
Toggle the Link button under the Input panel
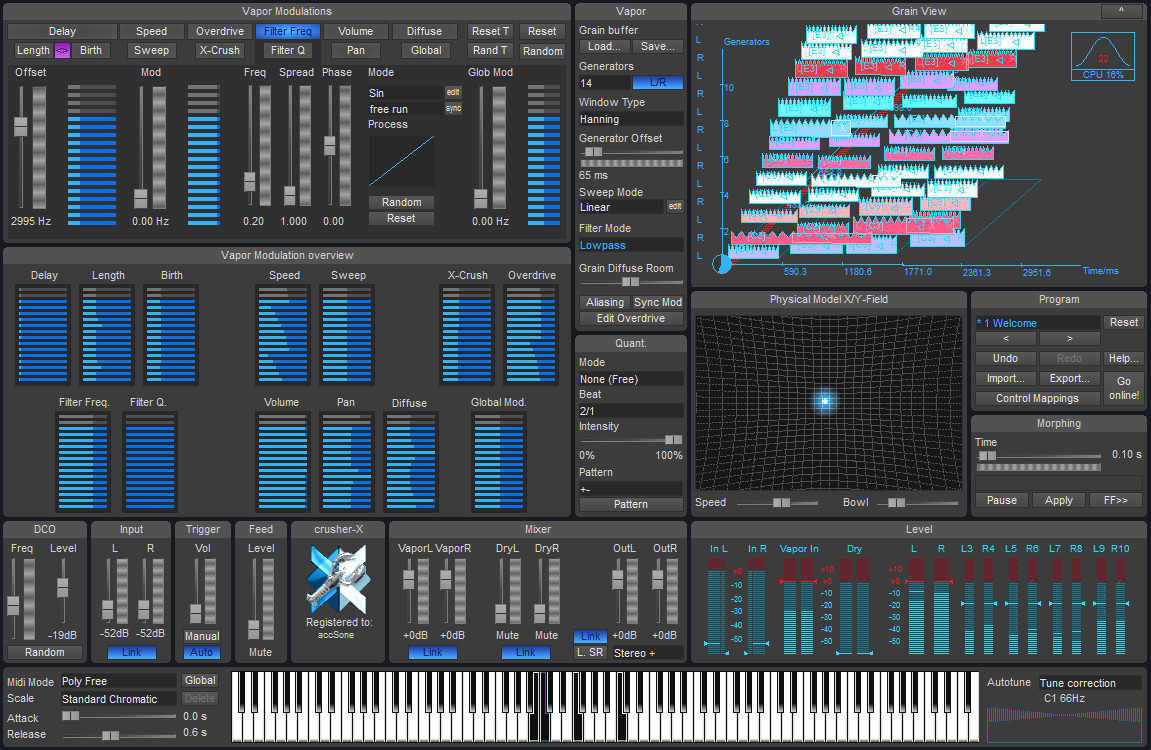tap(131, 652)
